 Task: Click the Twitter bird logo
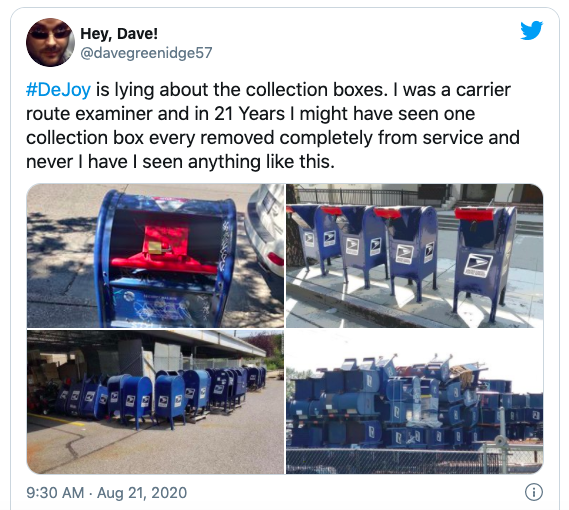pyautogui.click(x=531, y=30)
